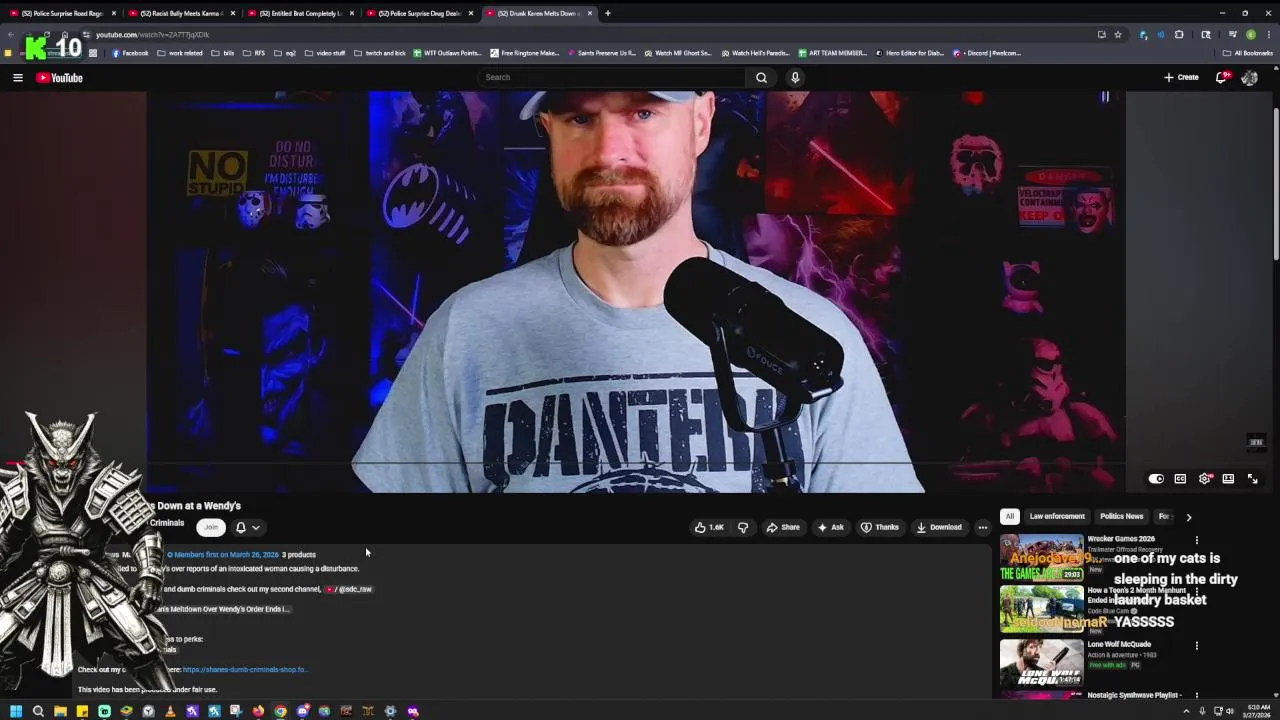The image size is (1280, 720).
Task: Switch to theater mode
Action: click(1228, 479)
